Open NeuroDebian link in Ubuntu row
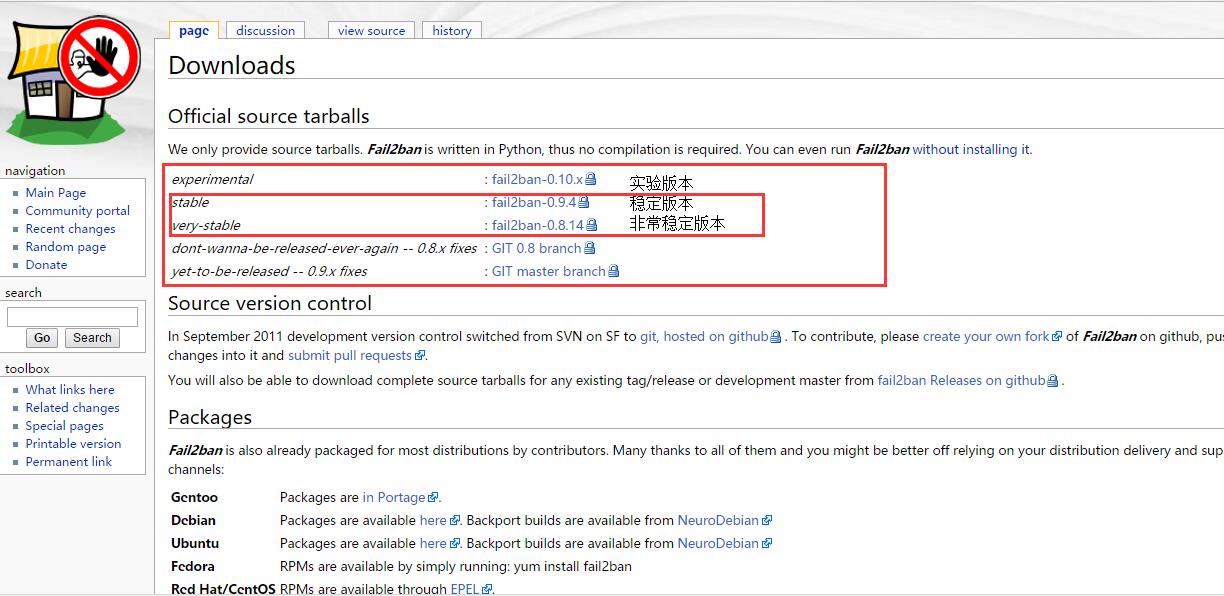This screenshot has height=596, width=1224. coord(718,543)
